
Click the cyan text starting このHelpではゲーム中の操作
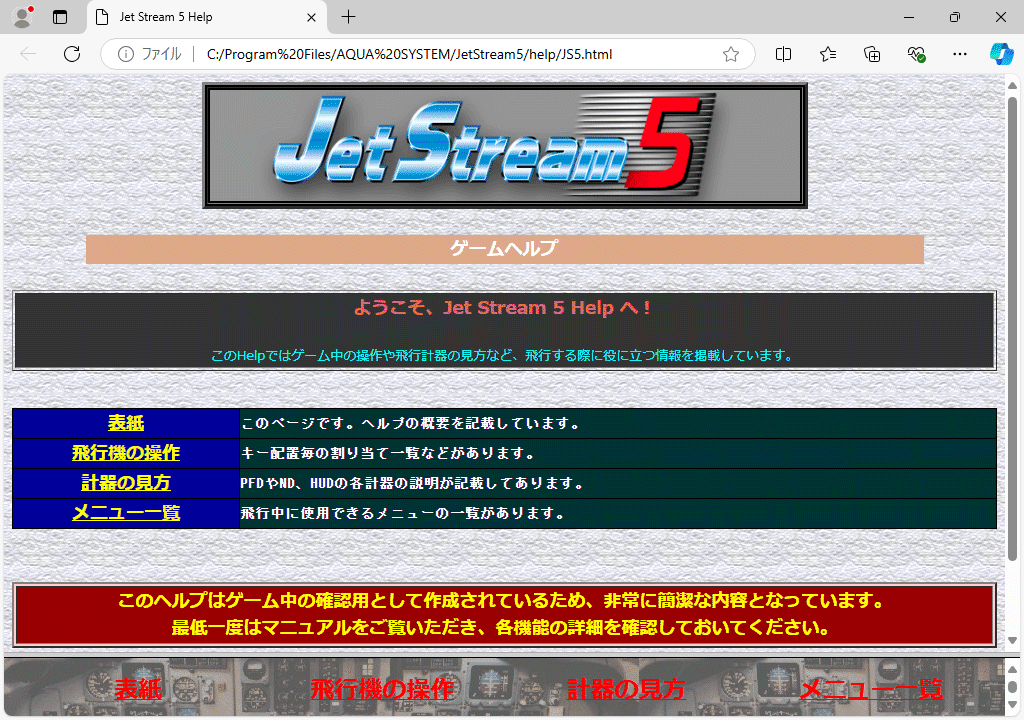pyautogui.click(x=502, y=355)
